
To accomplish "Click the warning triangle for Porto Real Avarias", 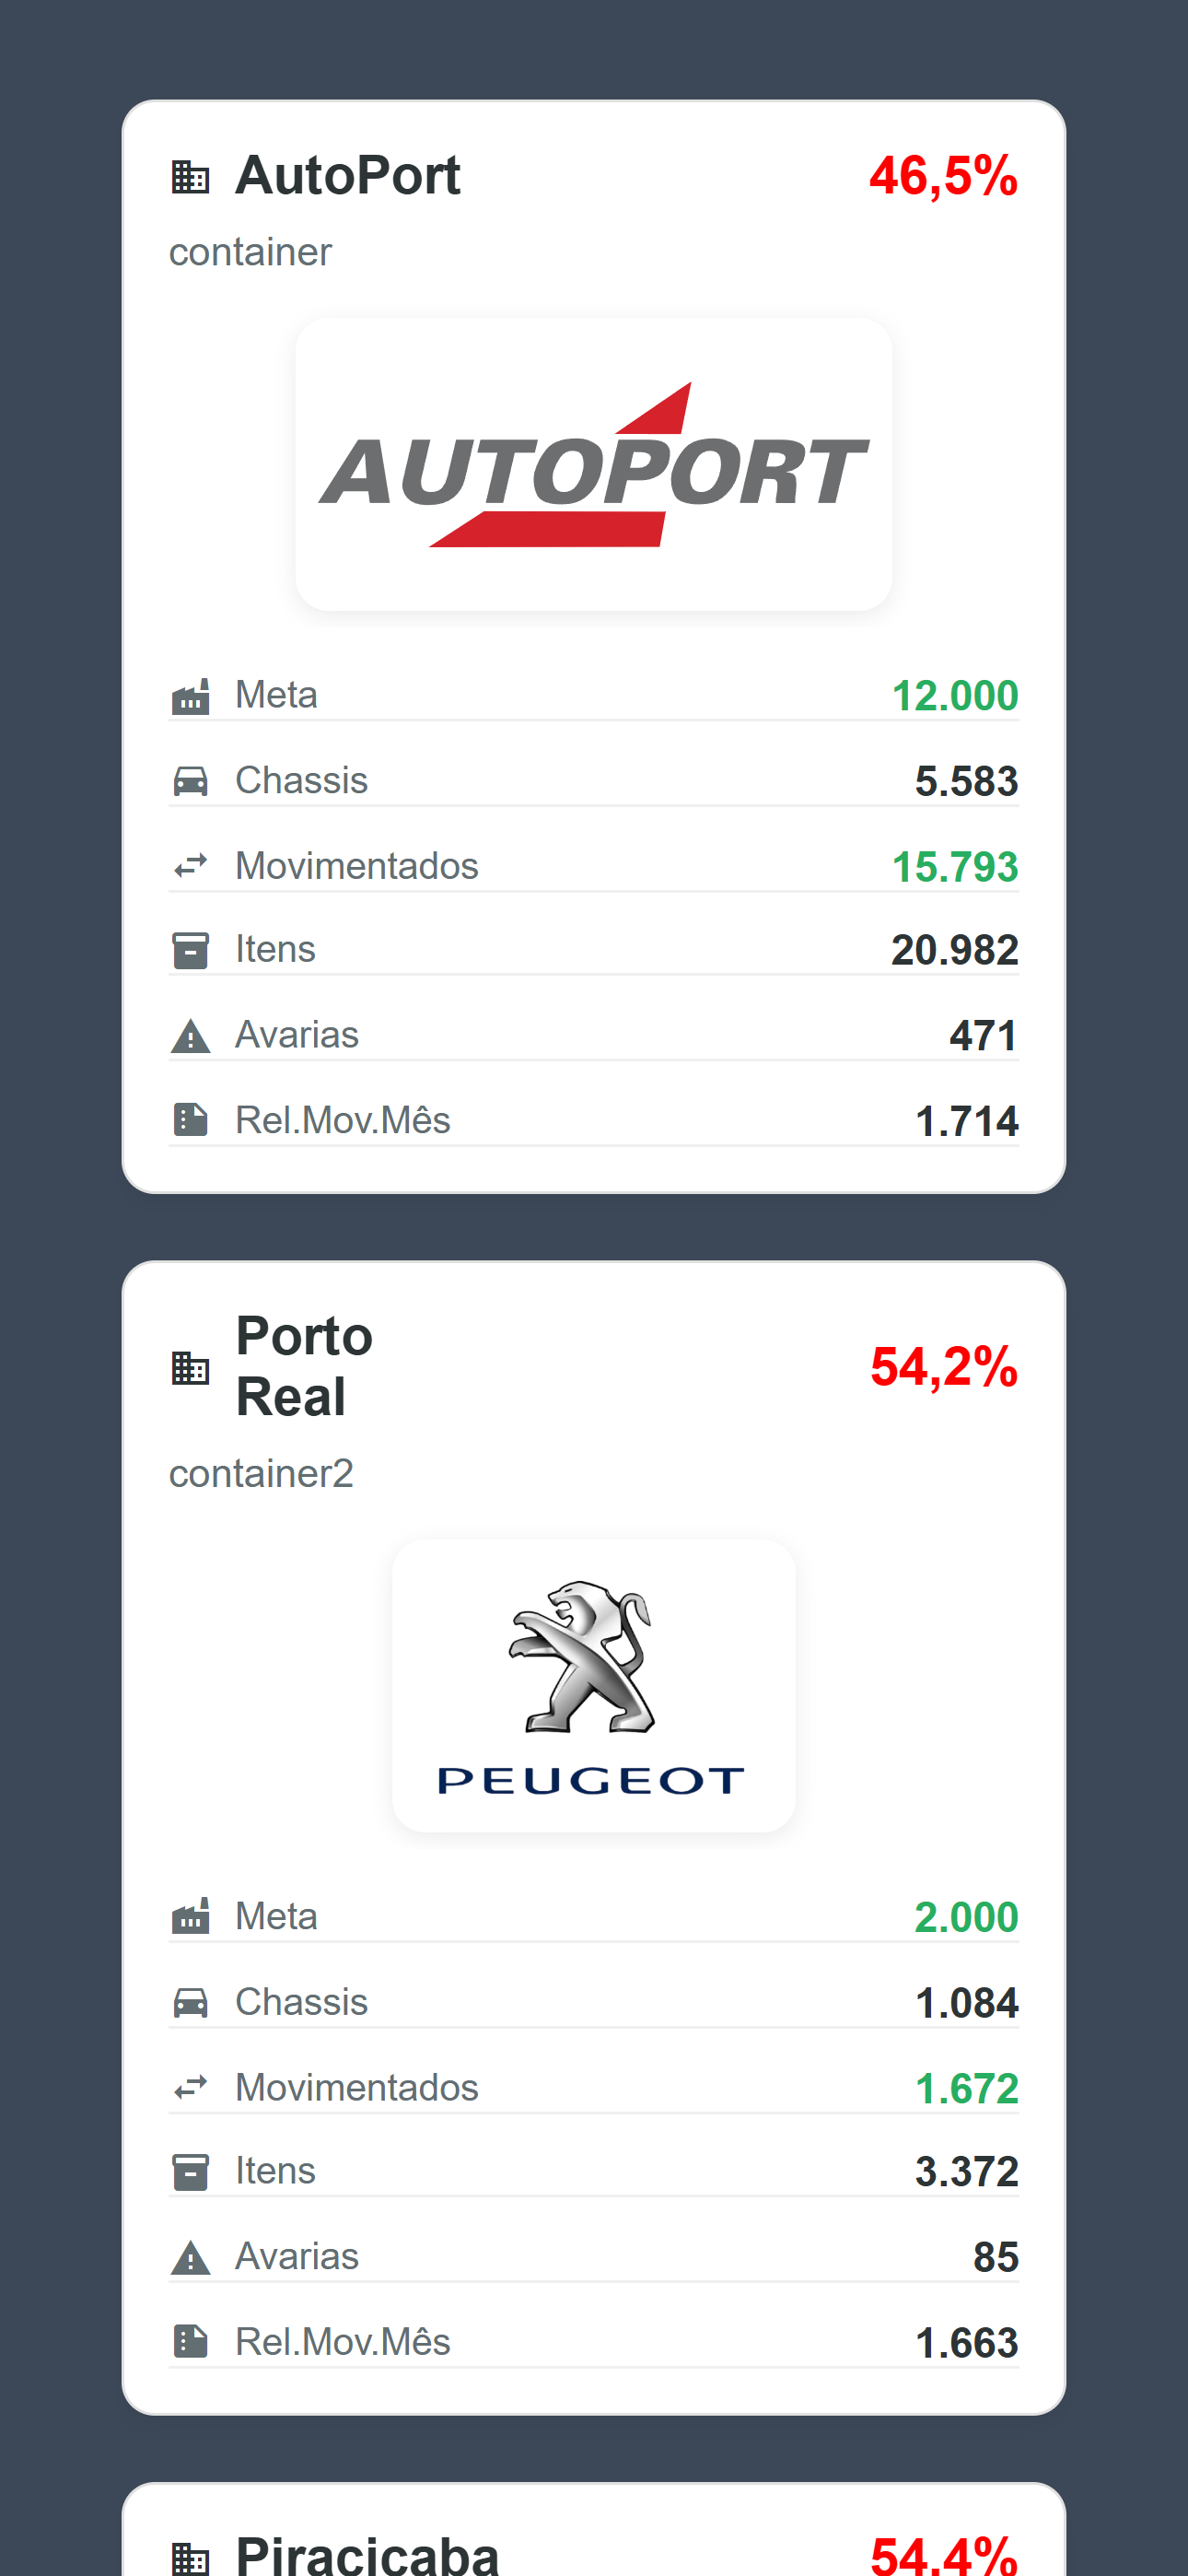I will click(190, 2258).
